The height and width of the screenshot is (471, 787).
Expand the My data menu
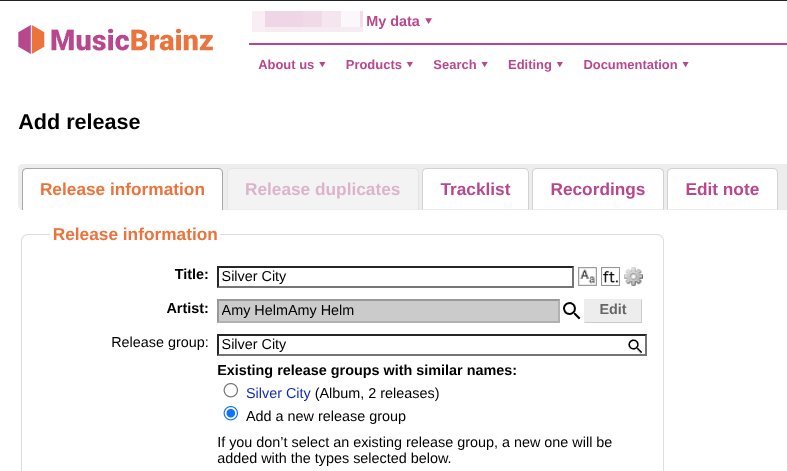coord(399,21)
